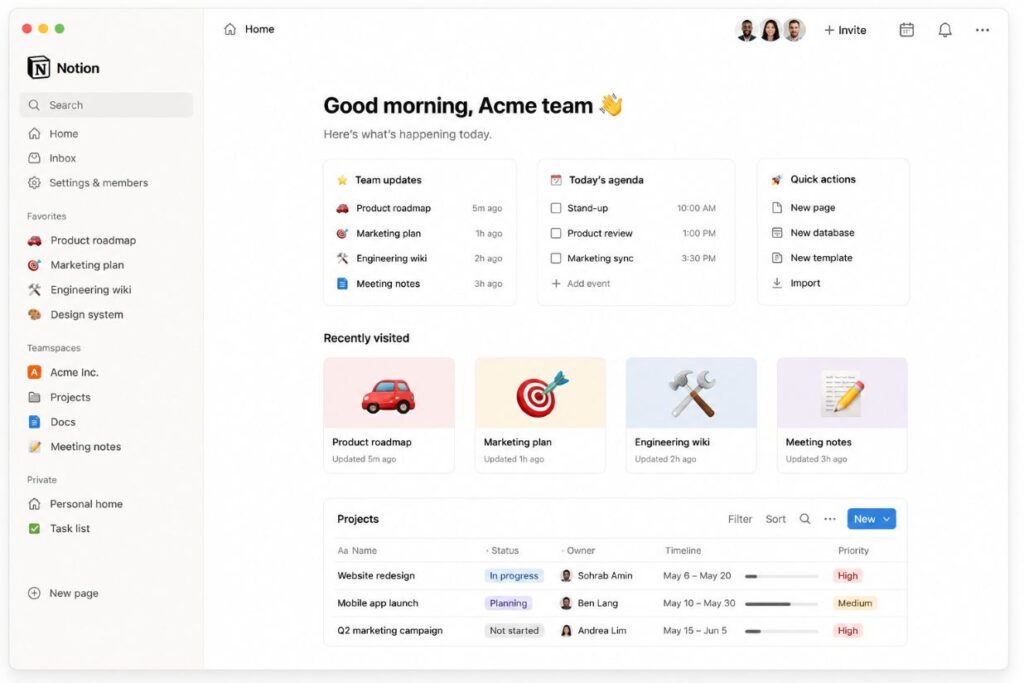Image resolution: width=1024 pixels, height=683 pixels.
Task: Click the Engineering wiki tools icon in Favorites
Action: [x=35, y=290]
